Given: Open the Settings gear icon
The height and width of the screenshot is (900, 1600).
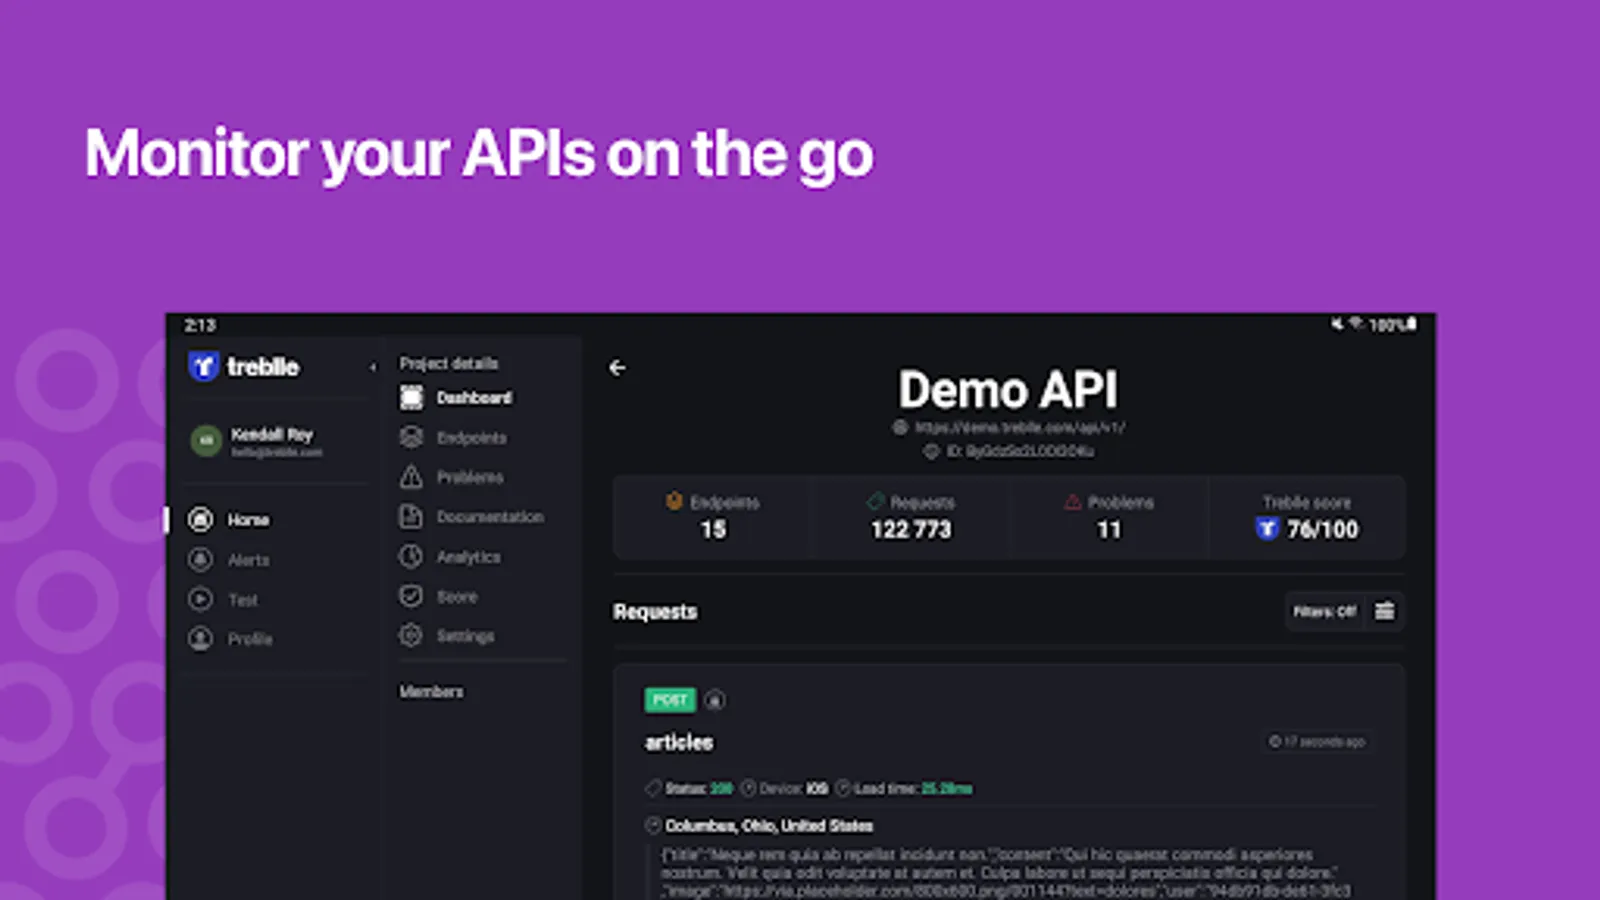Looking at the screenshot, I should point(411,635).
